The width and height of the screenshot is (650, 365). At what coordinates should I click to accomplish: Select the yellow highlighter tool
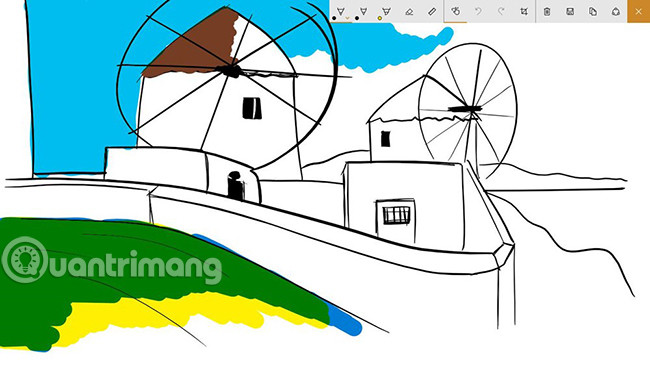click(386, 11)
